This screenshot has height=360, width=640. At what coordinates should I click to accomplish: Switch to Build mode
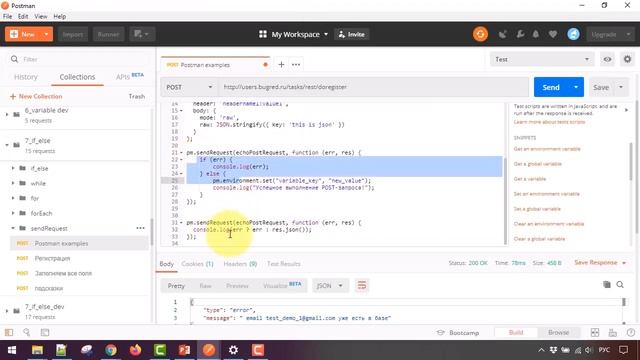(516, 333)
